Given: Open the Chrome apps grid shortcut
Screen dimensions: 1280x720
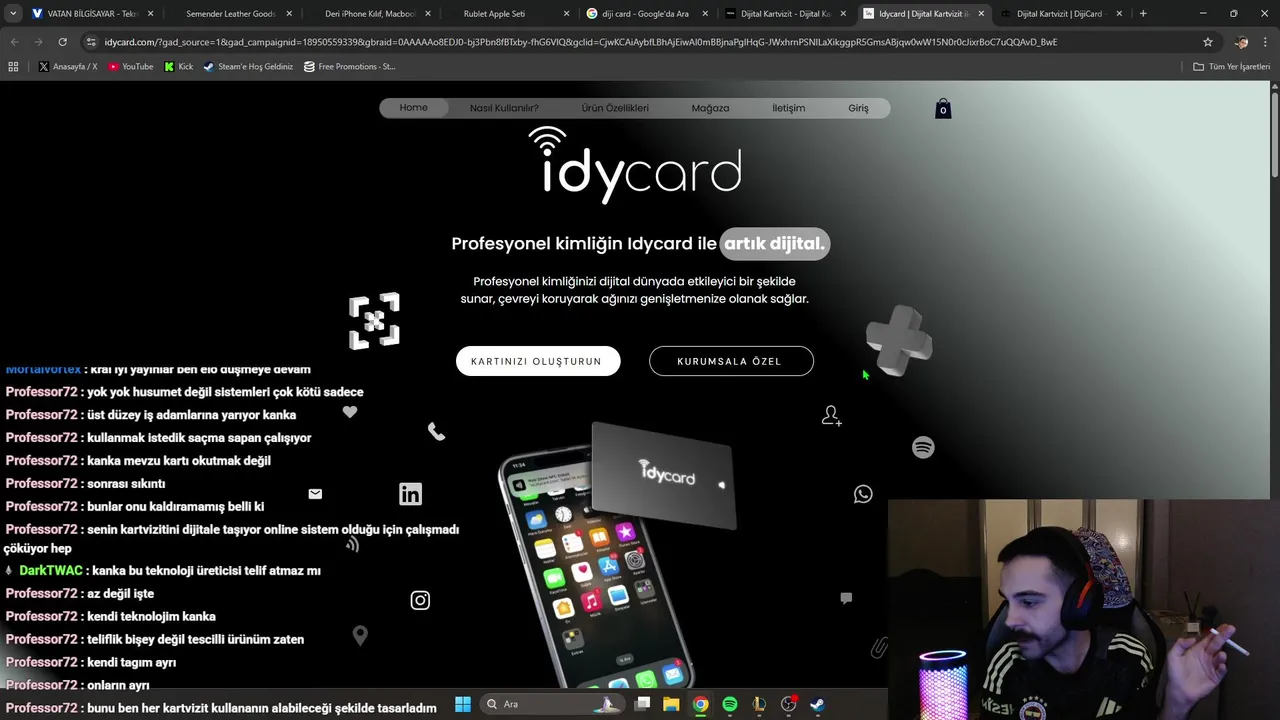Looking at the screenshot, I should point(13,66).
